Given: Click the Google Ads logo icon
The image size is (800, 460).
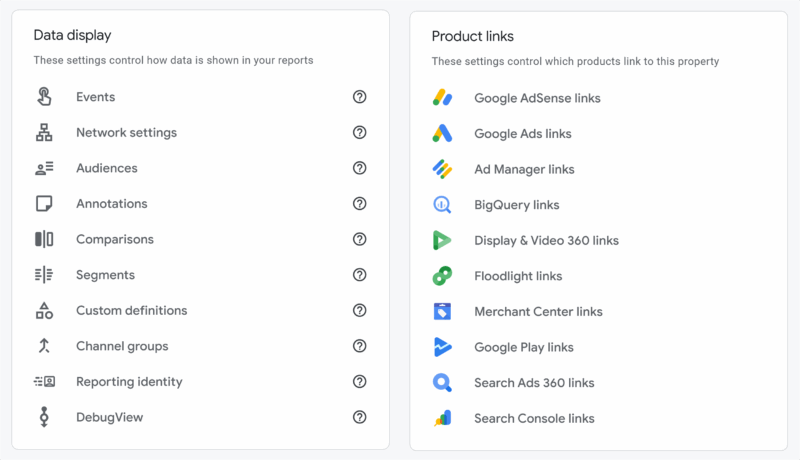Looking at the screenshot, I should pyautogui.click(x=442, y=134).
